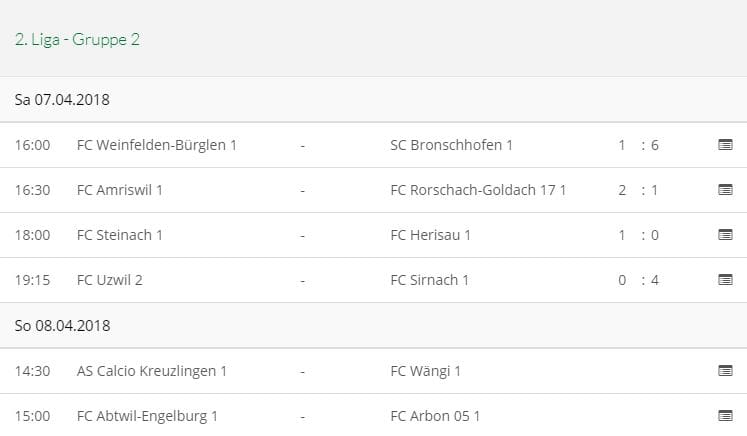Screen dimensions: 747x436
Task: View FC Herisau 1 team
Action: coord(430,235)
